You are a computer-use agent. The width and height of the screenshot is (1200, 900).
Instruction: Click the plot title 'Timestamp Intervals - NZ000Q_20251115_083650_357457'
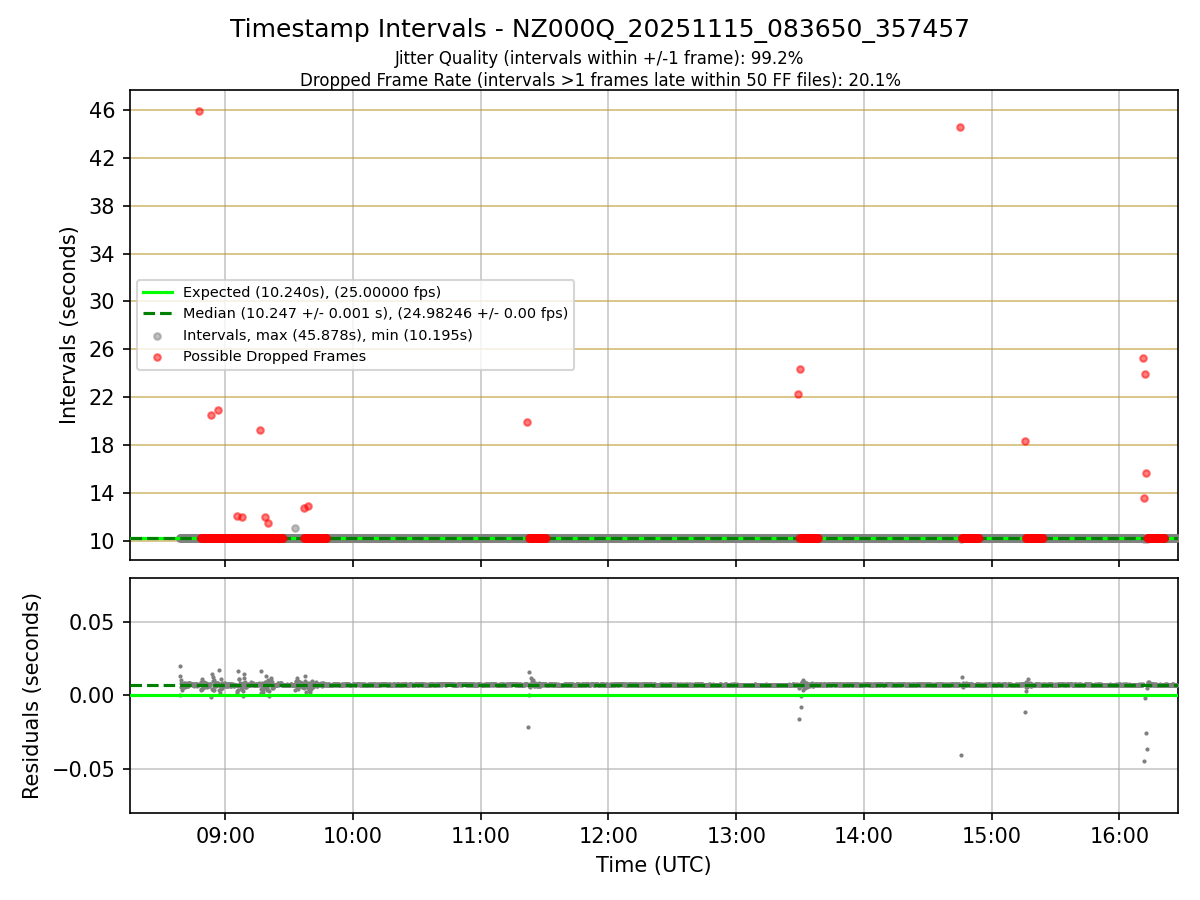(x=600, y=29)
